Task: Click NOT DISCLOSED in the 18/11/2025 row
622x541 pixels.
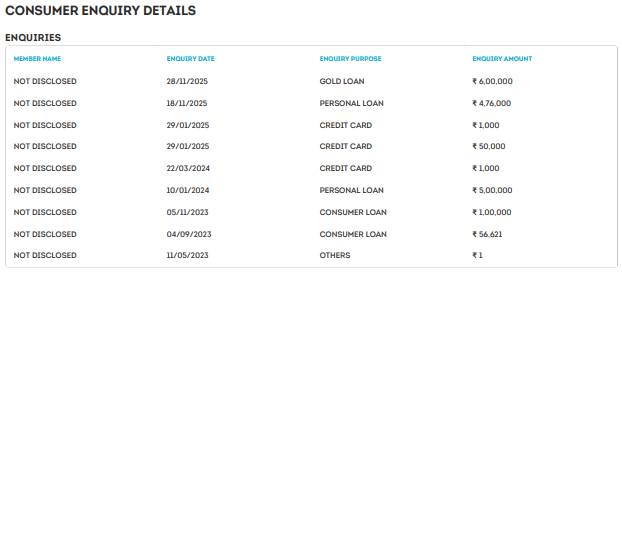Action: 45,104
